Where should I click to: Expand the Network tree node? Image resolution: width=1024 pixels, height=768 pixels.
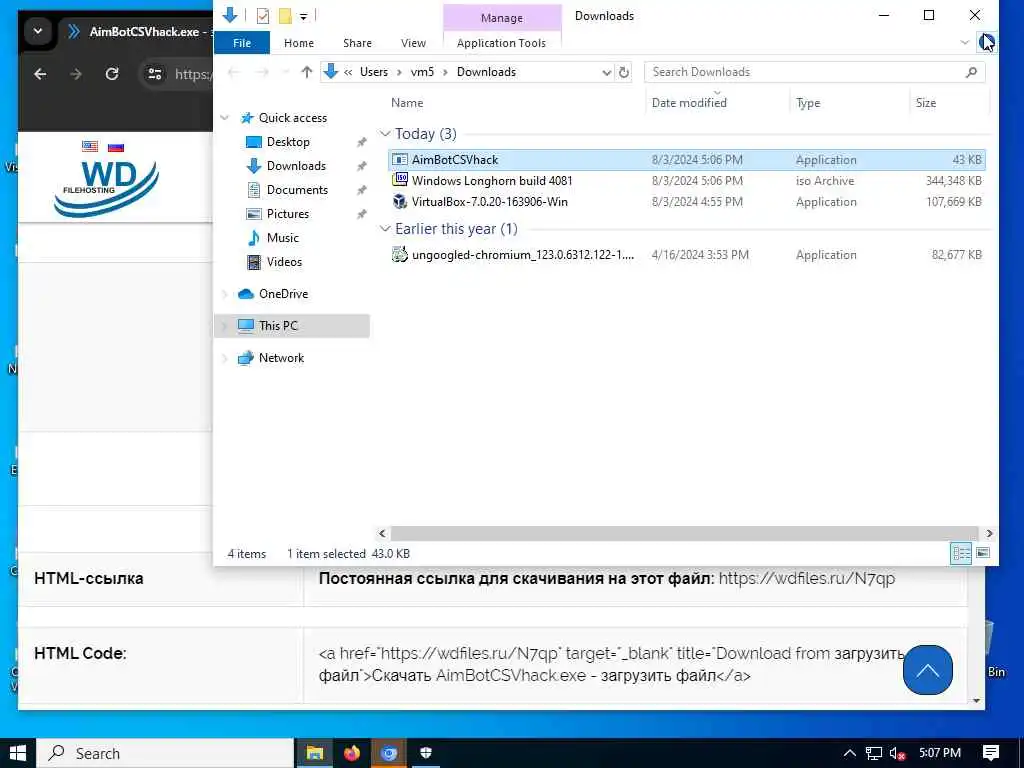click(x=225, y=359)
